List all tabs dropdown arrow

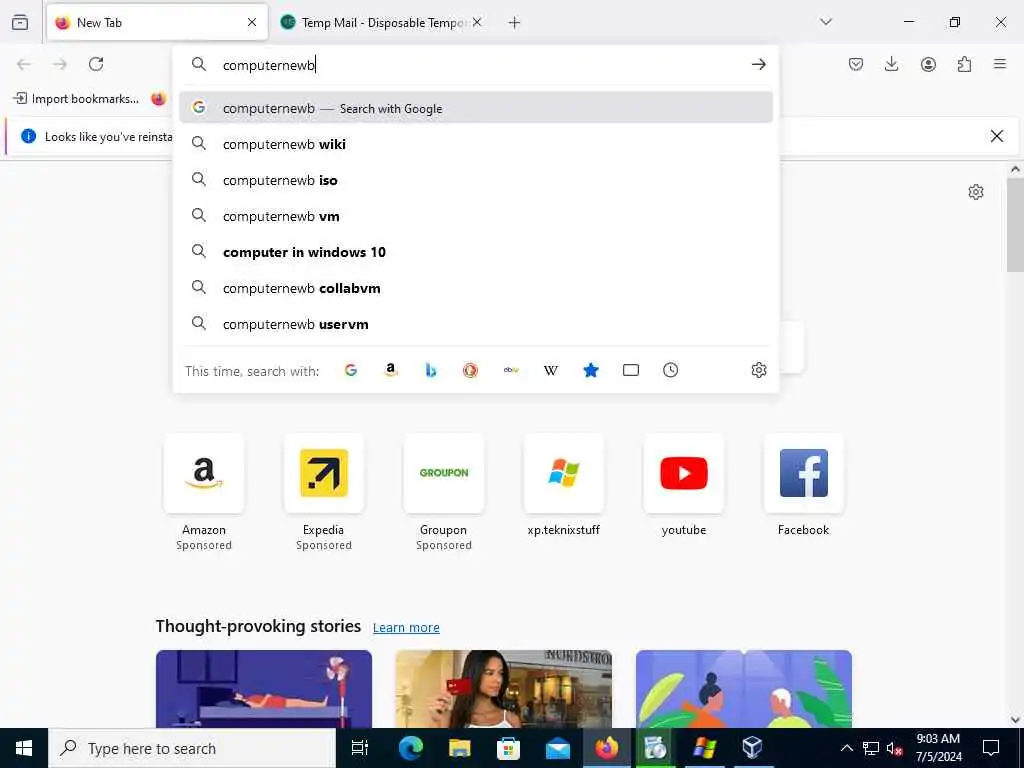(826, 22)
